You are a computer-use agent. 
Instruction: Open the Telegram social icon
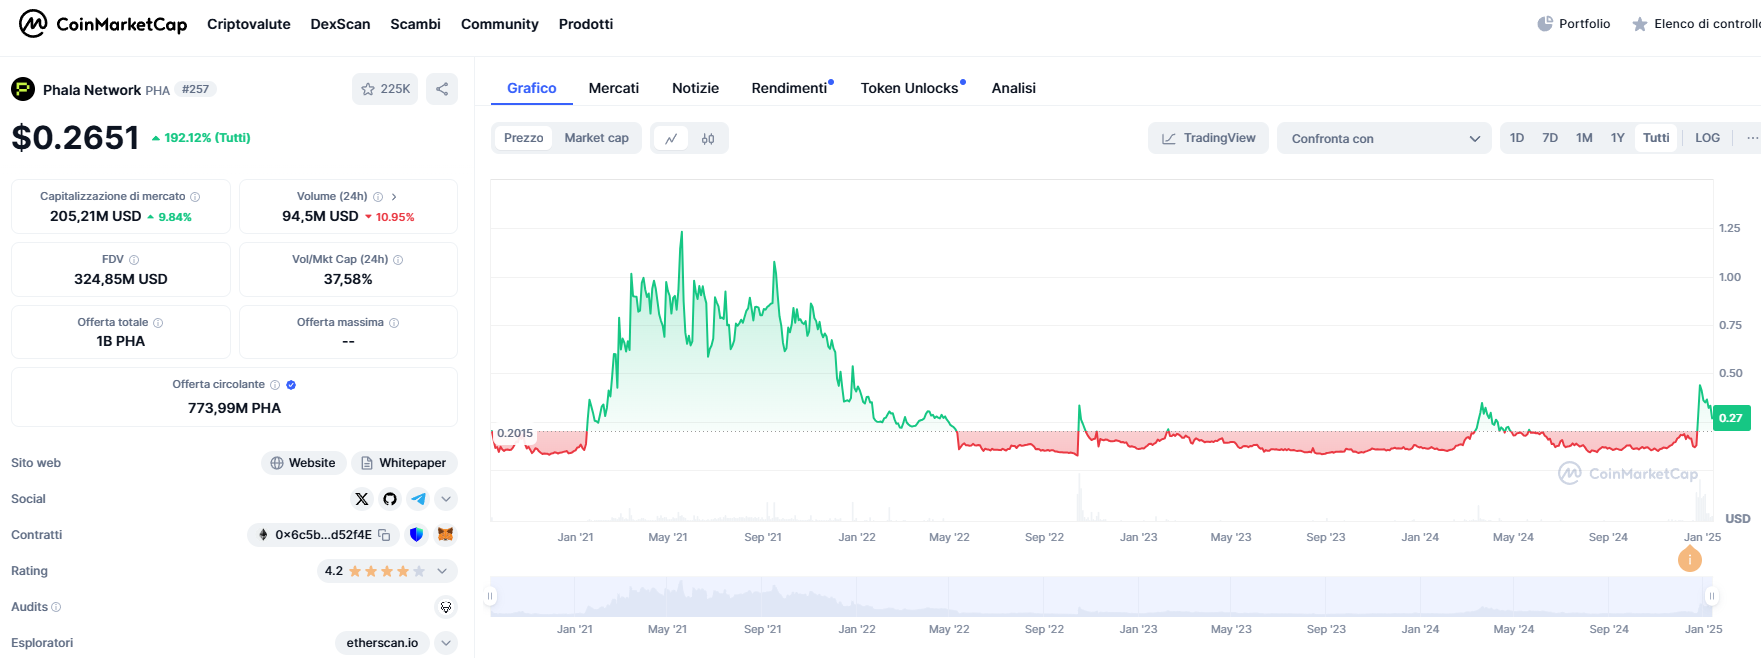(x=418, y=499)
